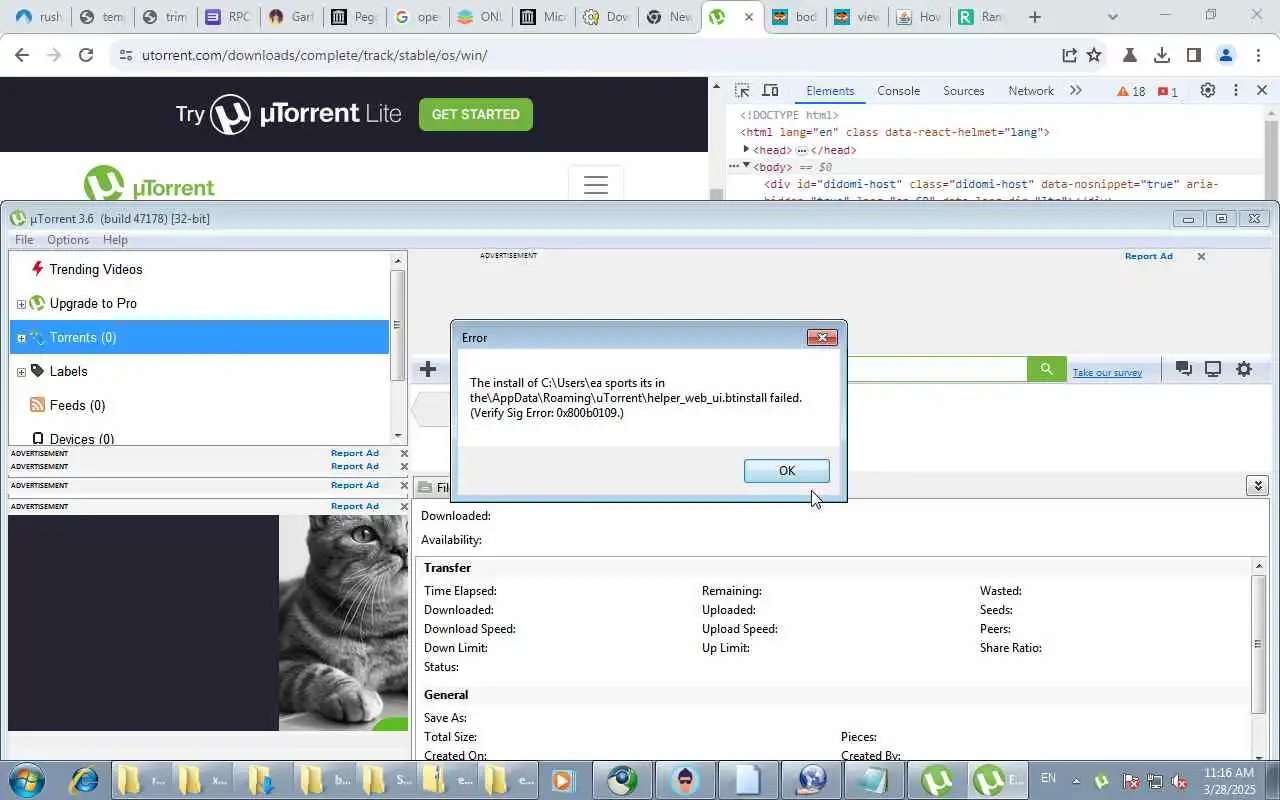1280x800 pixels.
Task: Click Chrome back navigation arrow
Action: tap(22, 55)
